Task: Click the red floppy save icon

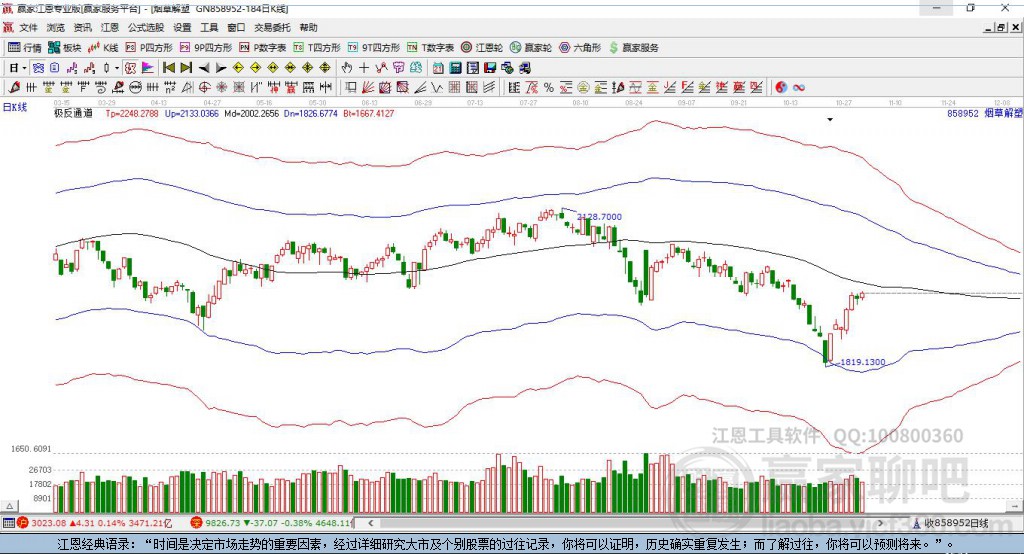Action: click(490, 68)
